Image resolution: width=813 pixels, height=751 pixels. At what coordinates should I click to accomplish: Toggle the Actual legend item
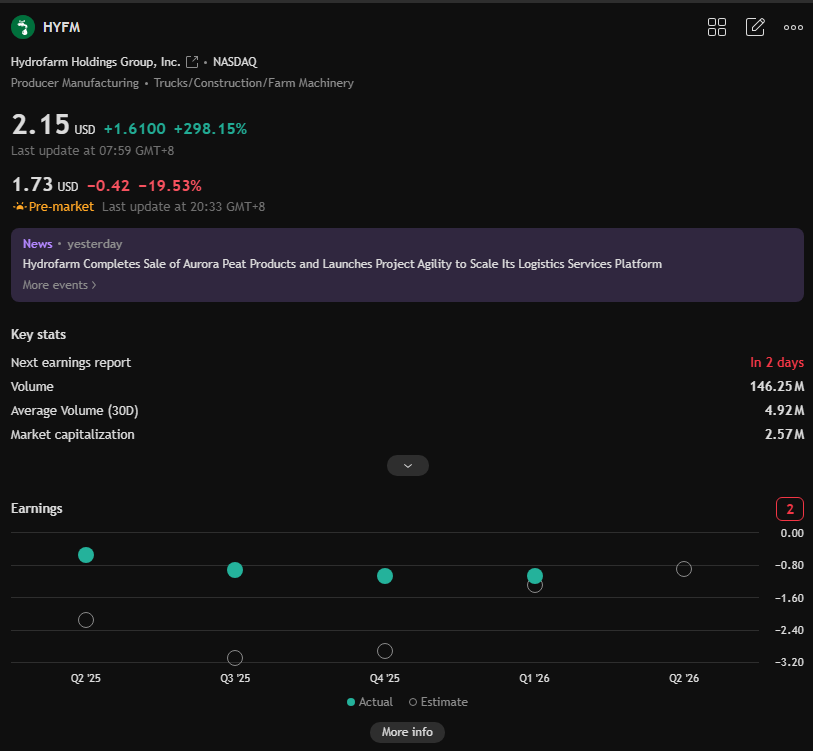tap(370, 702)
